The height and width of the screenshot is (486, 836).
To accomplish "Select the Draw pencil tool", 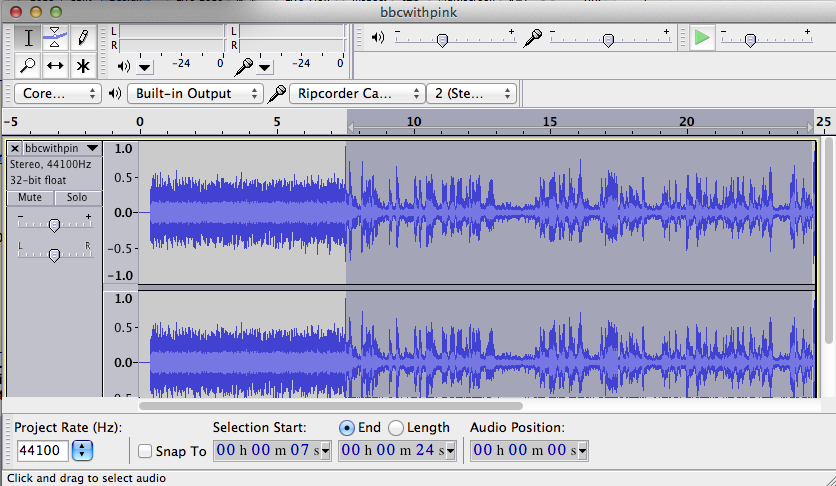I will point(83,38).
